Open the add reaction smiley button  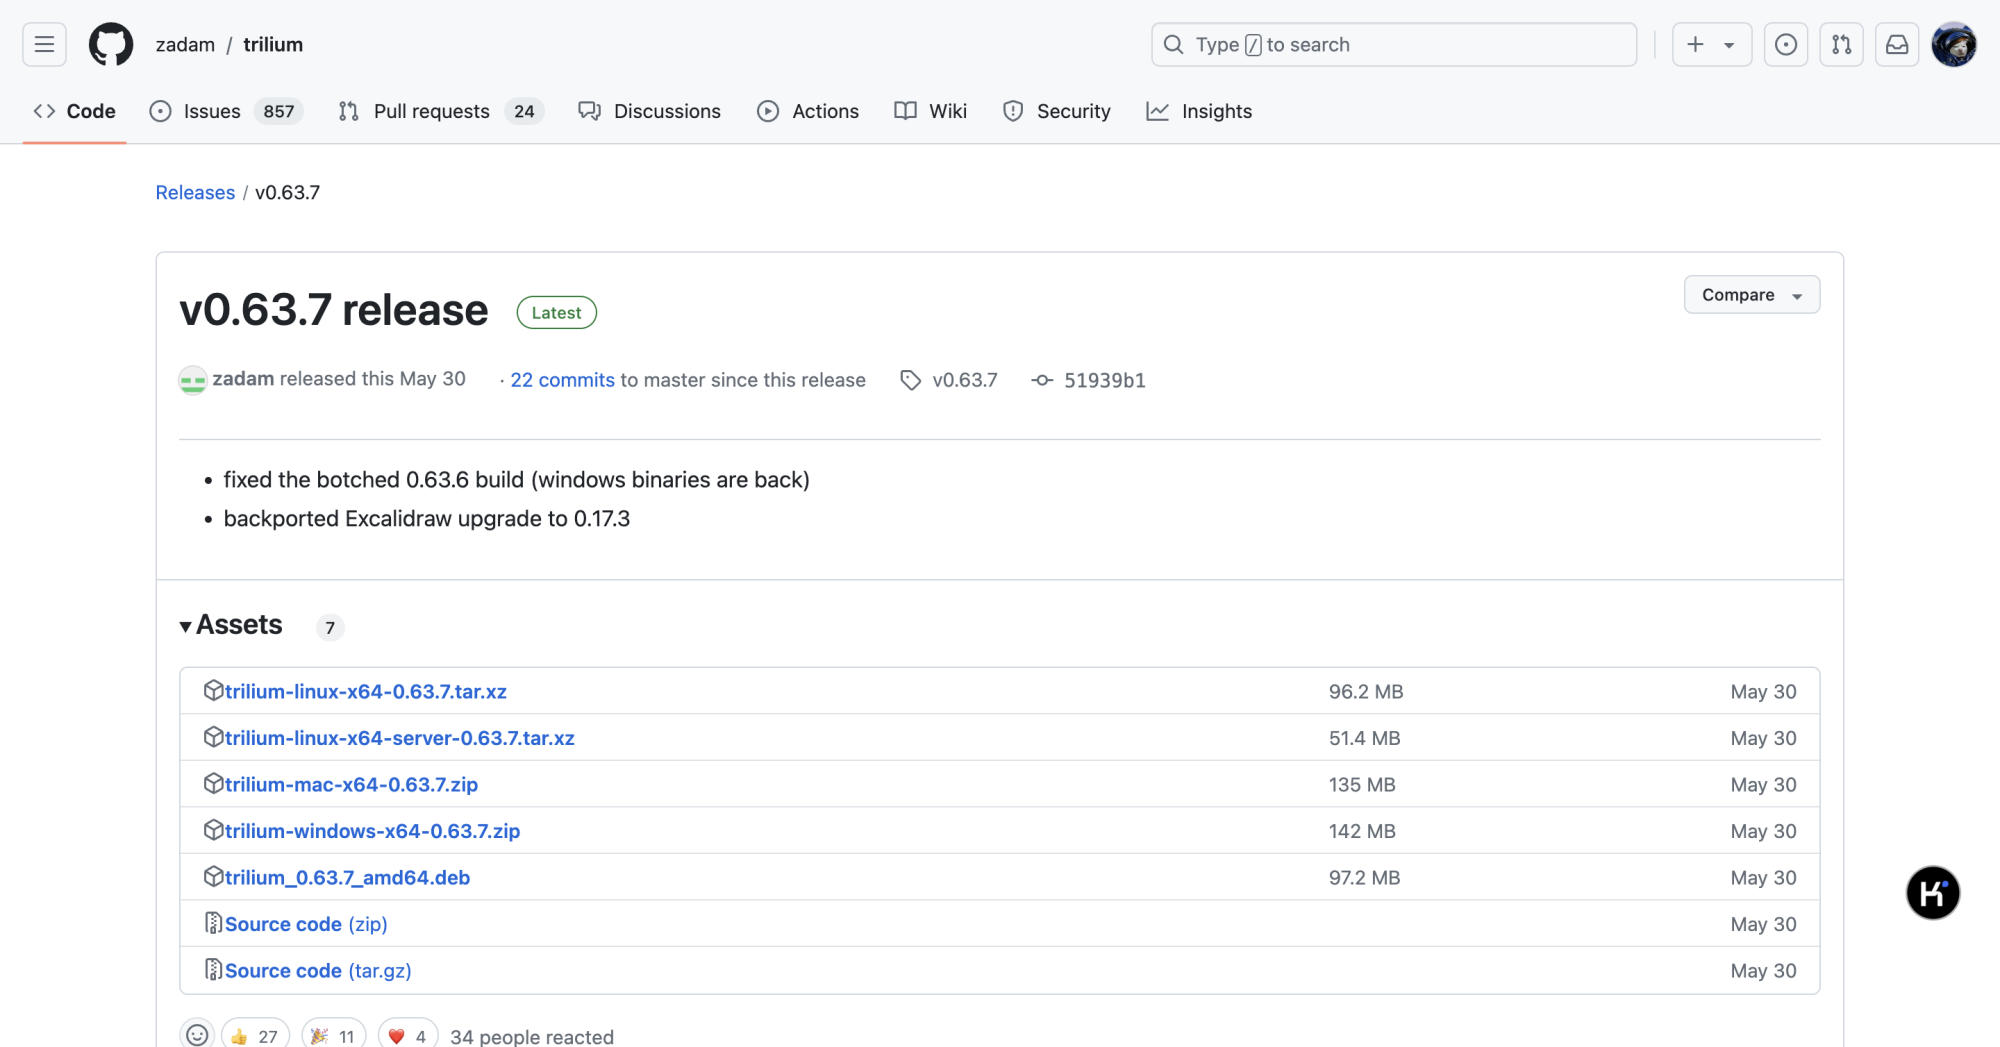click(197, 1035)
